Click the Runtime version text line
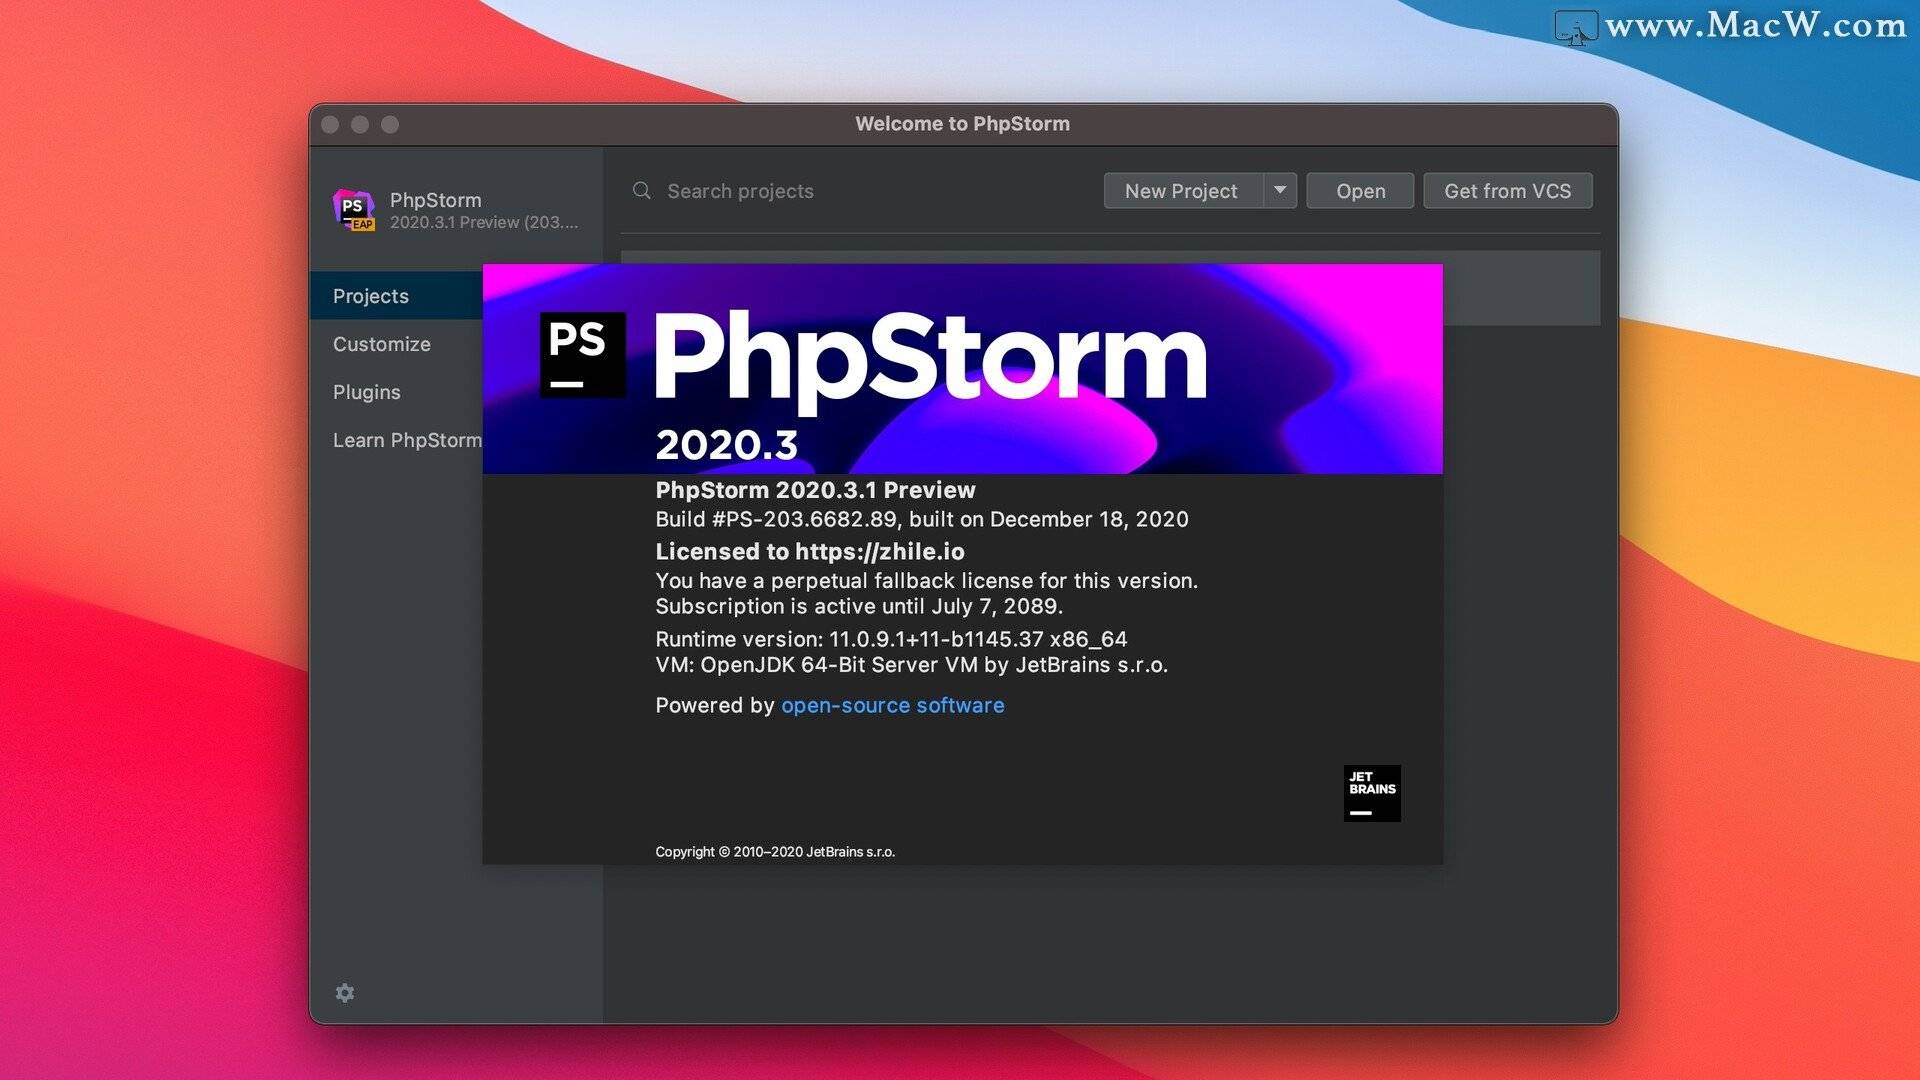The width and height of the screenshot is (1920, 1080). point(891,639)
